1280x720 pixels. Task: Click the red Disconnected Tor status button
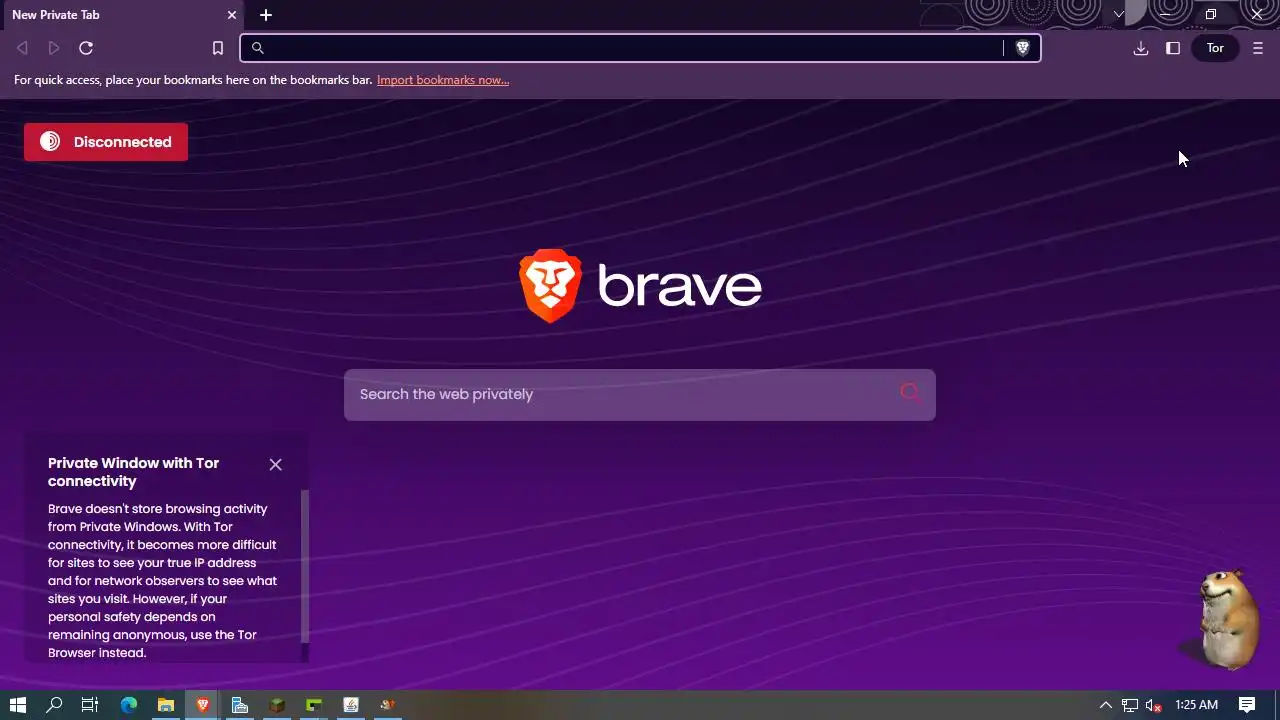click(x=106, y=142)
